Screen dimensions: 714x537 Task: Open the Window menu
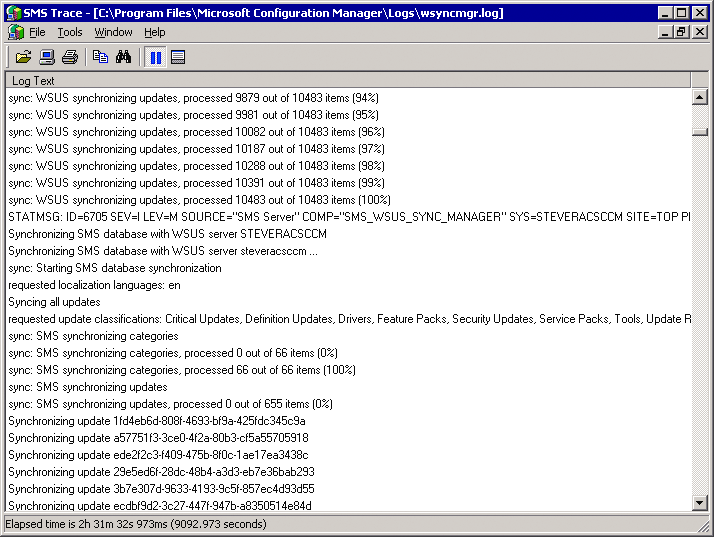tap(113, 32)
